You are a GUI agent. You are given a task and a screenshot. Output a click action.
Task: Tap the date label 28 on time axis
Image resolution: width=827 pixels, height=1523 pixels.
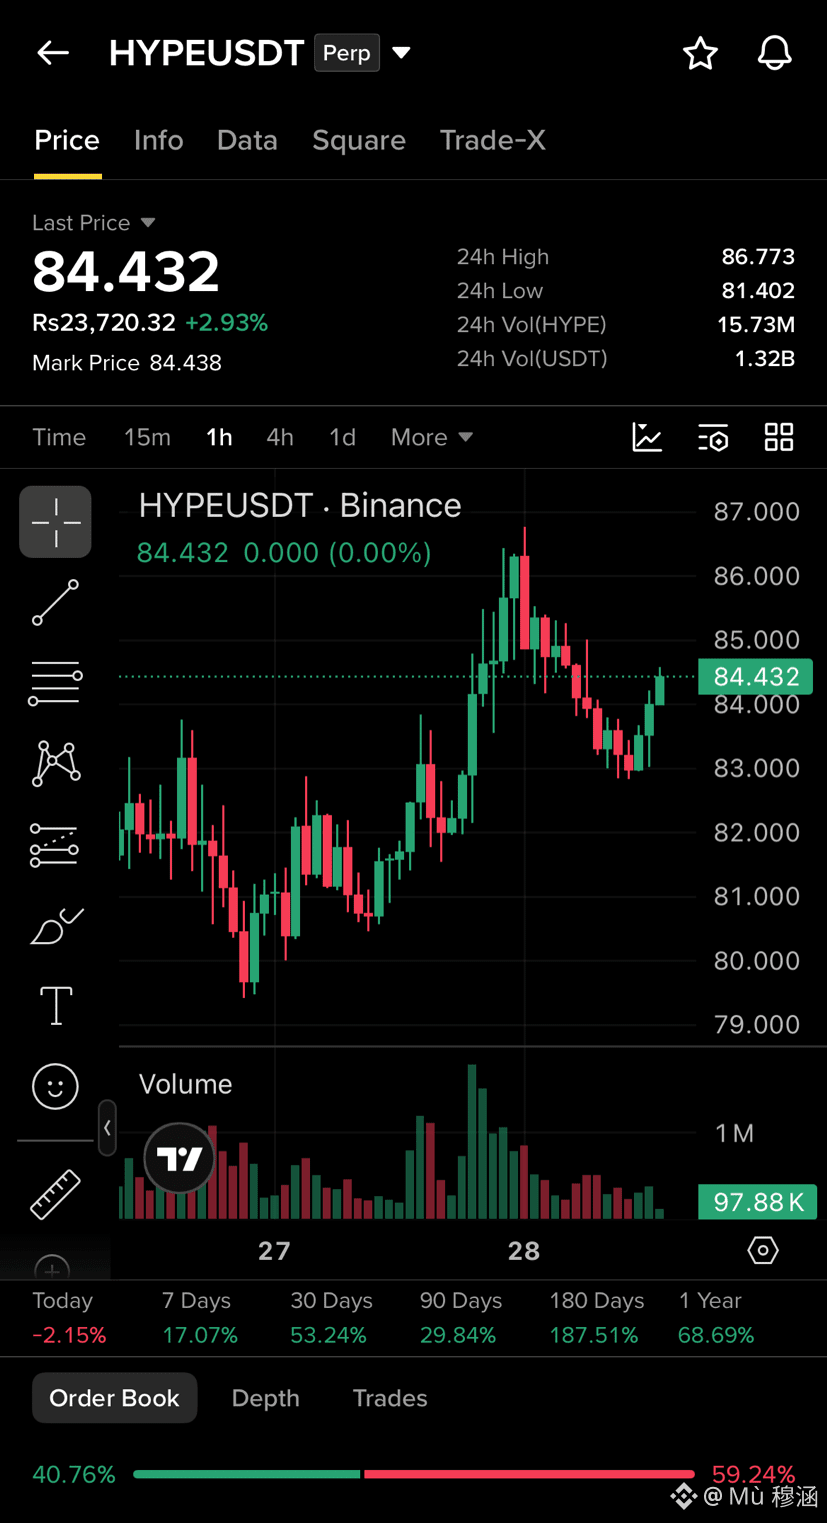(x=524, y=1251)
